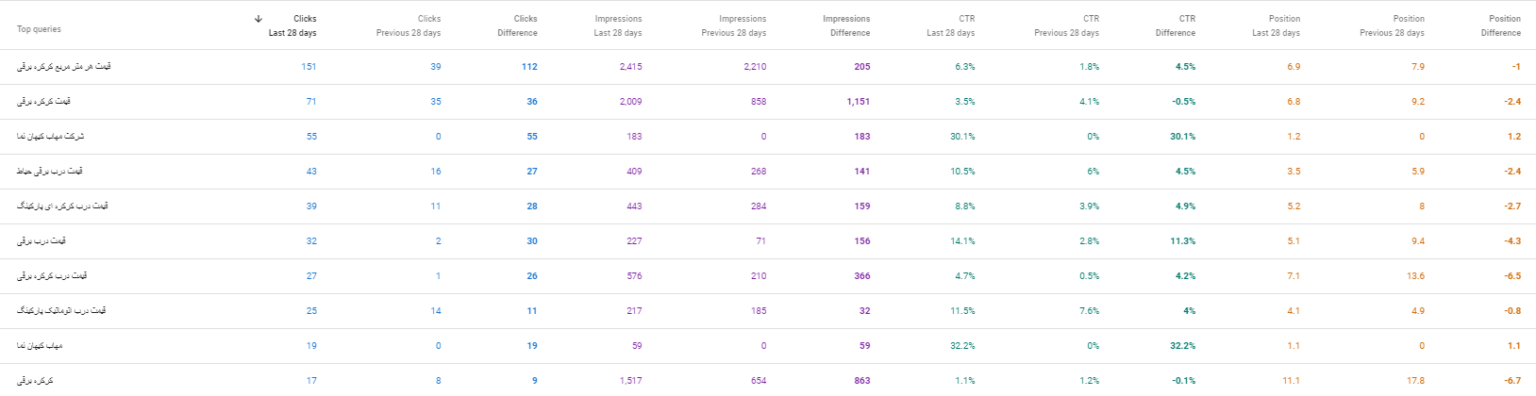The width and height of the screenshot is (1536, 396).
Task: Sort by CTR Last 28 days header
Action: tap(951, 25)
